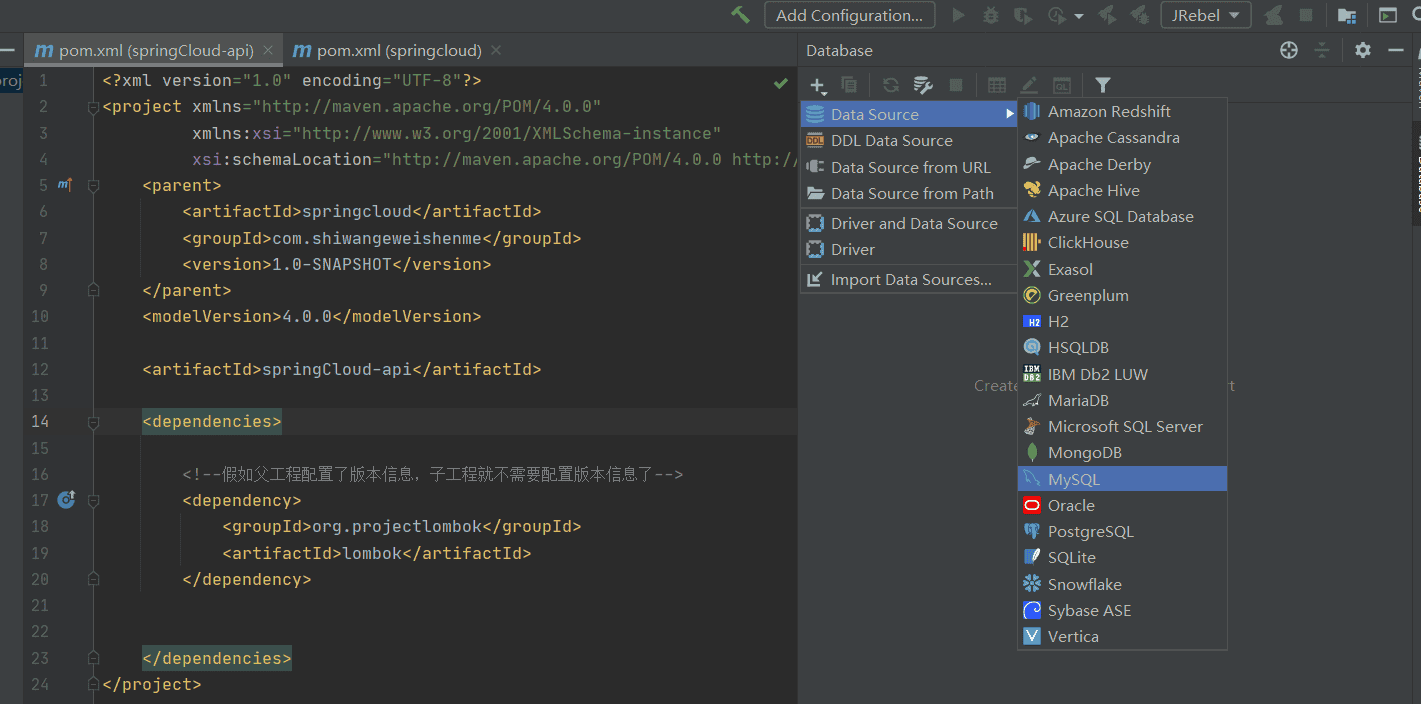Click the run-anything window icon at top right
Image resolution: width=1421 pixels, height=704 pixels.
tap(1388, 15)
